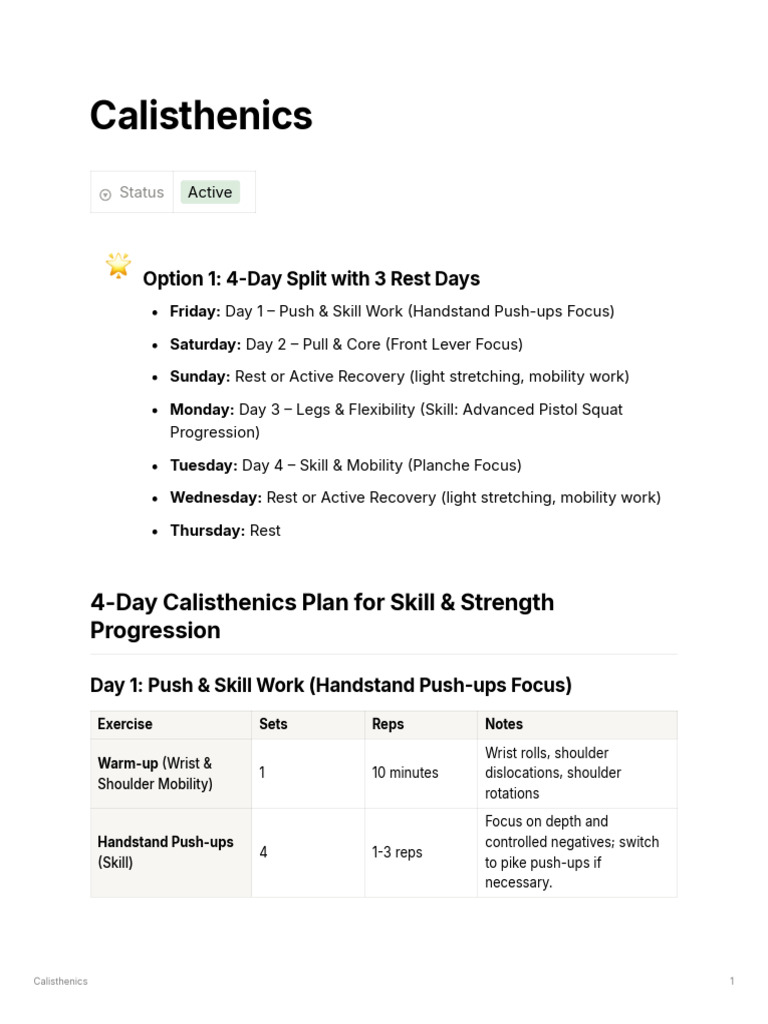Click the Warm-up exercise cell
This screenshot has width=768, height=1024.
coord(155,774)
